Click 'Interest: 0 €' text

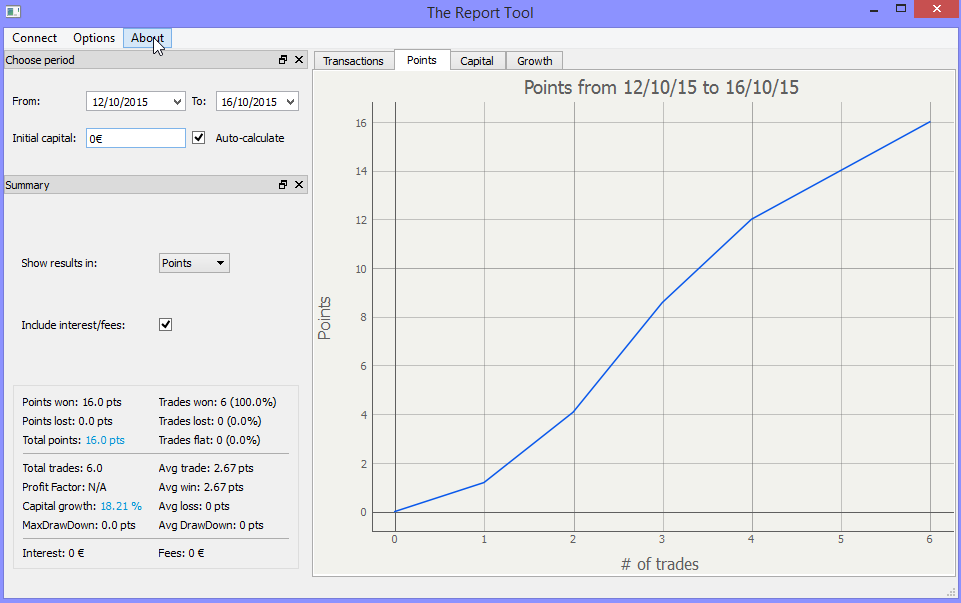pyautogui.click(x=53, y=553)
